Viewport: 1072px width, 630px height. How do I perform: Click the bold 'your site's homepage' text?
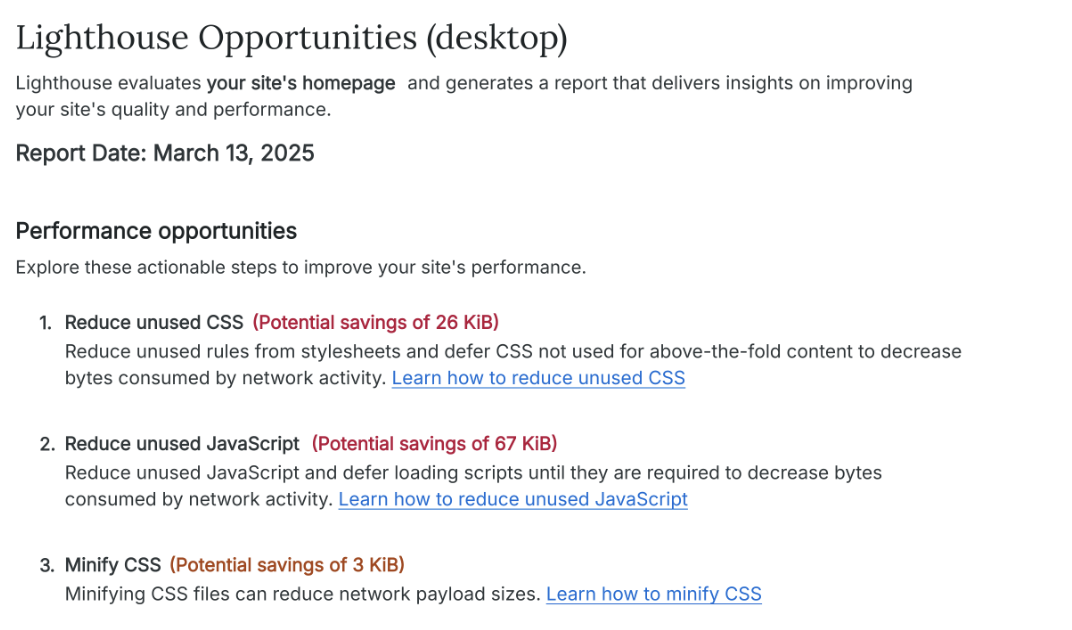pos(301,83)
